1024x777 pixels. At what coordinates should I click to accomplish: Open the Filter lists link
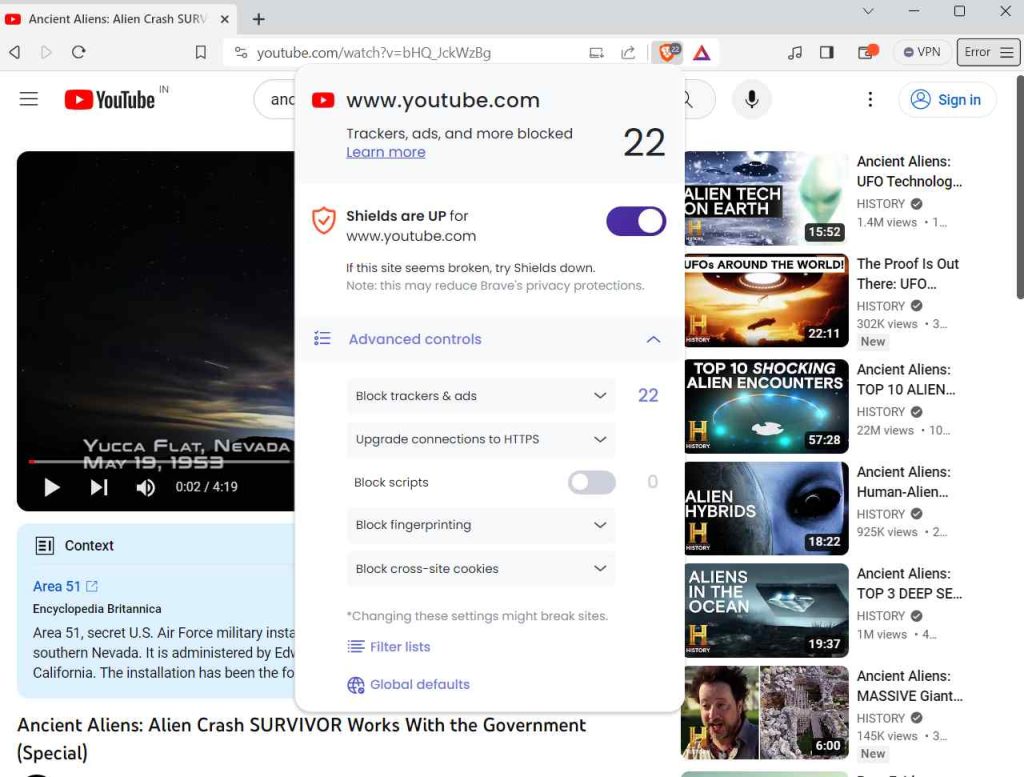click(389, 646)
